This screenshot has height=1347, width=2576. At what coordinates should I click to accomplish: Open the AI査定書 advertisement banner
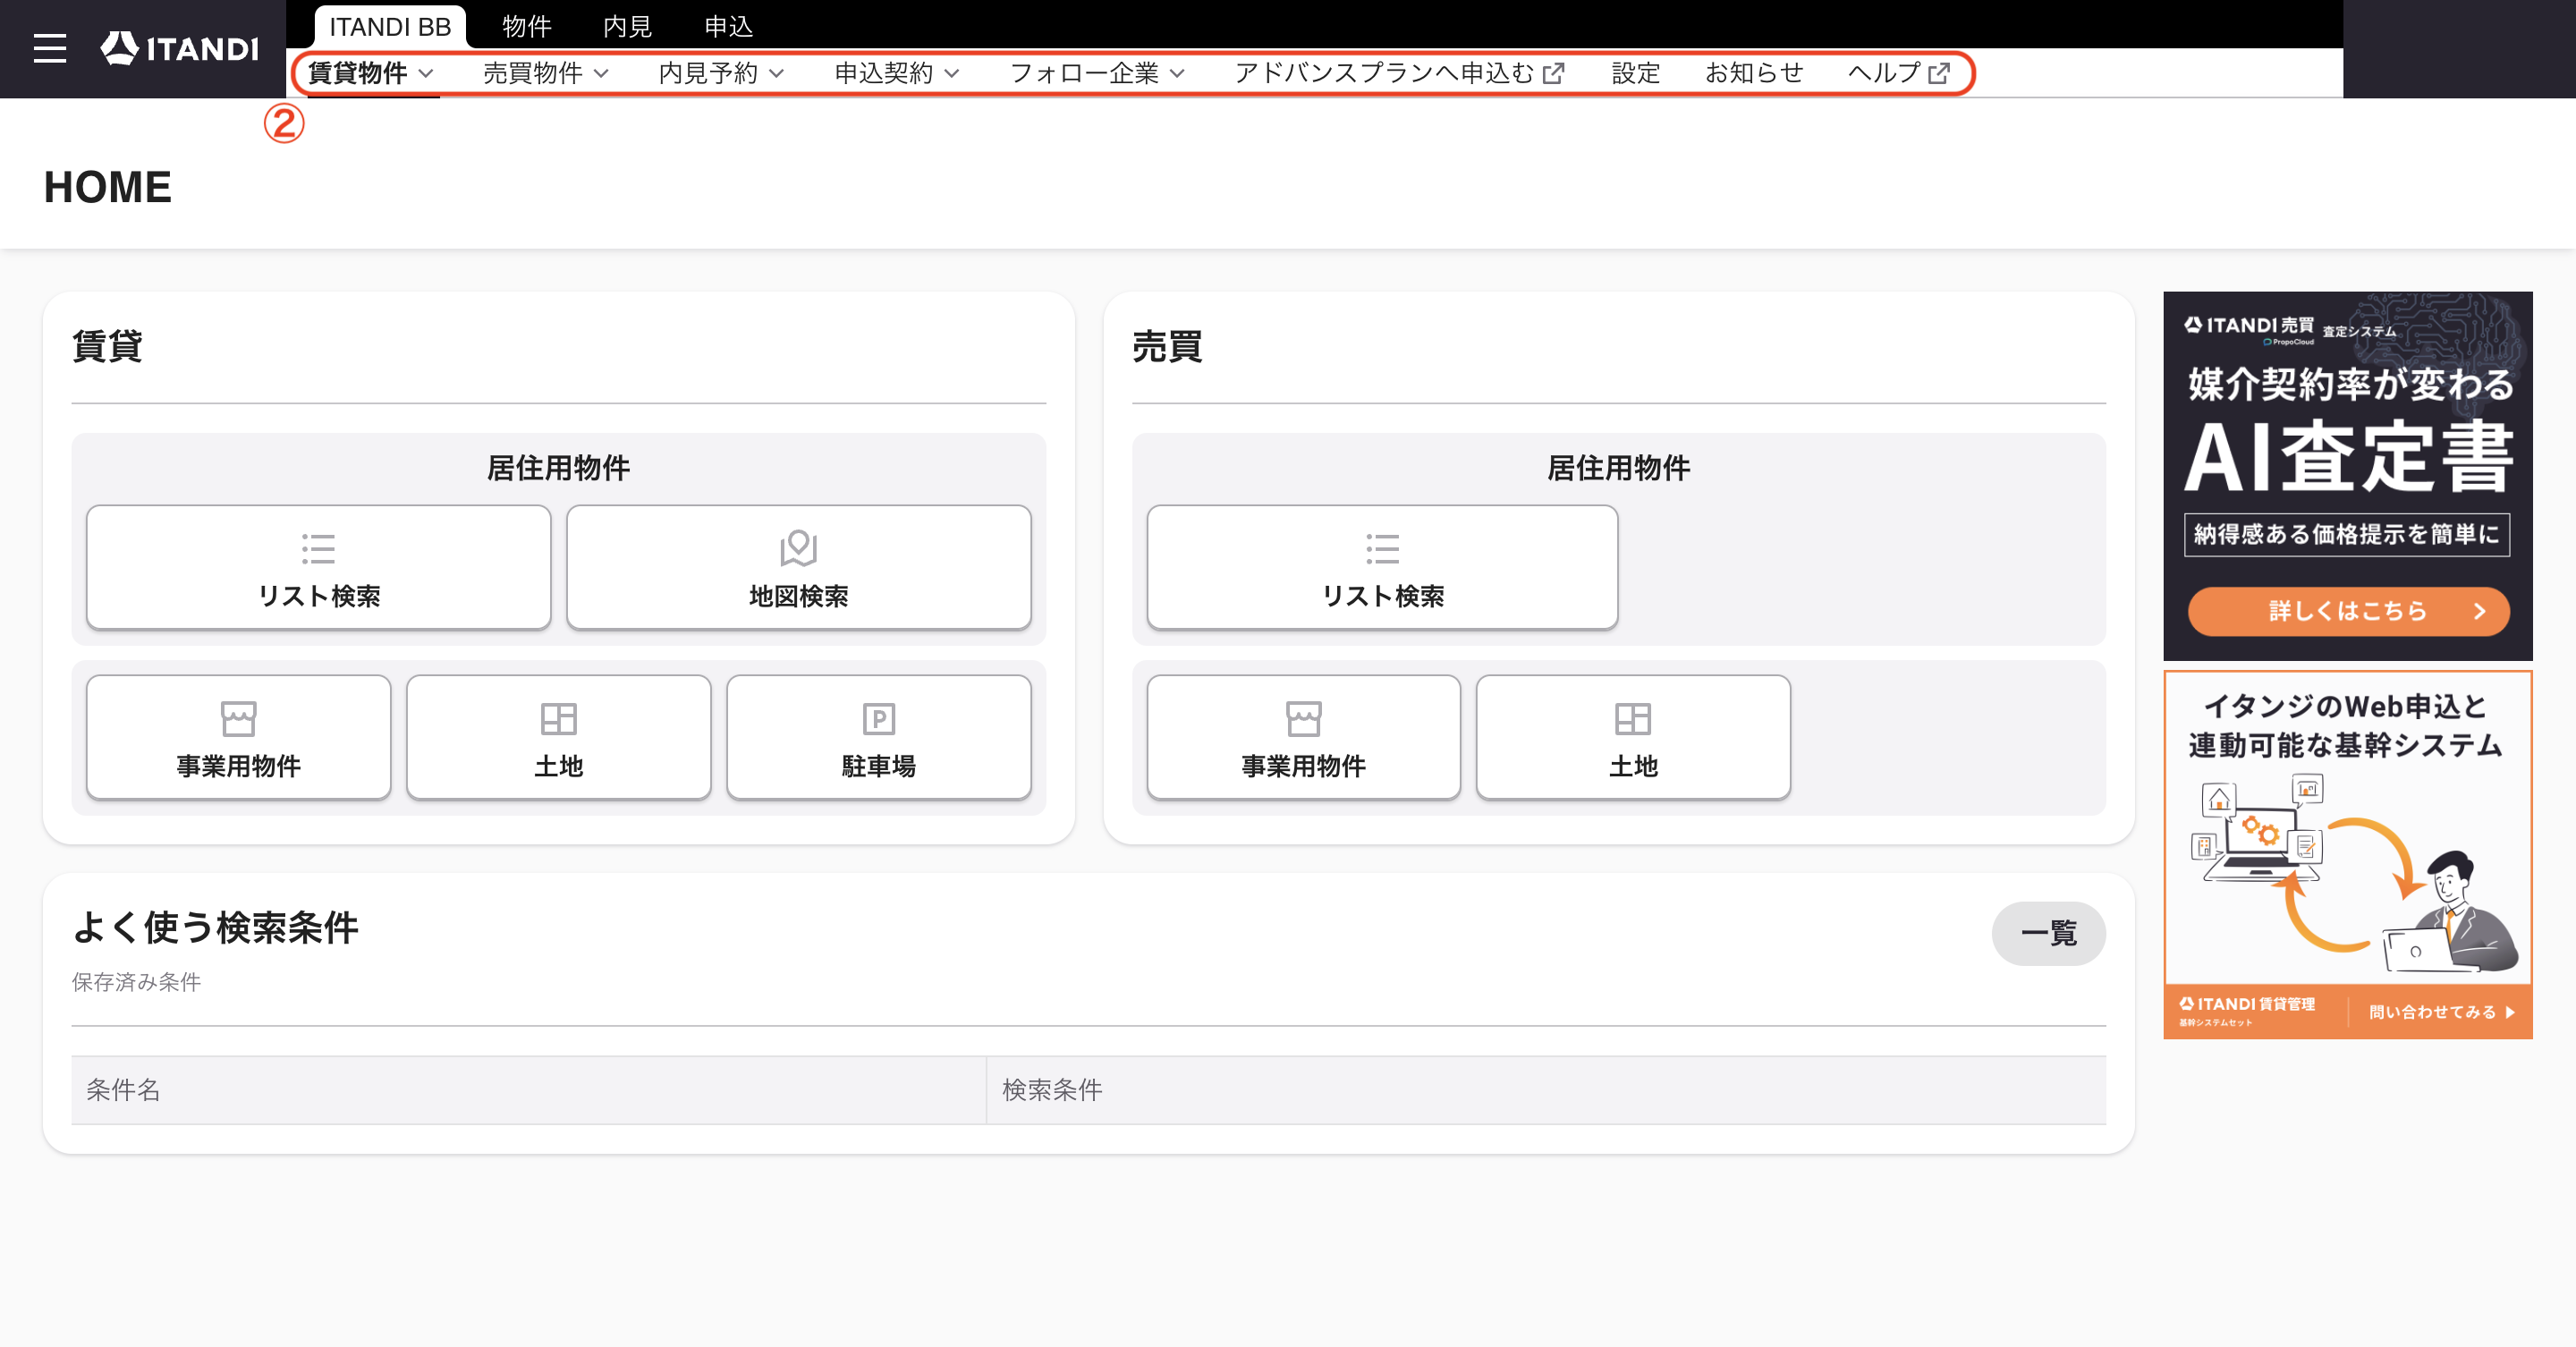point(2348,476)
